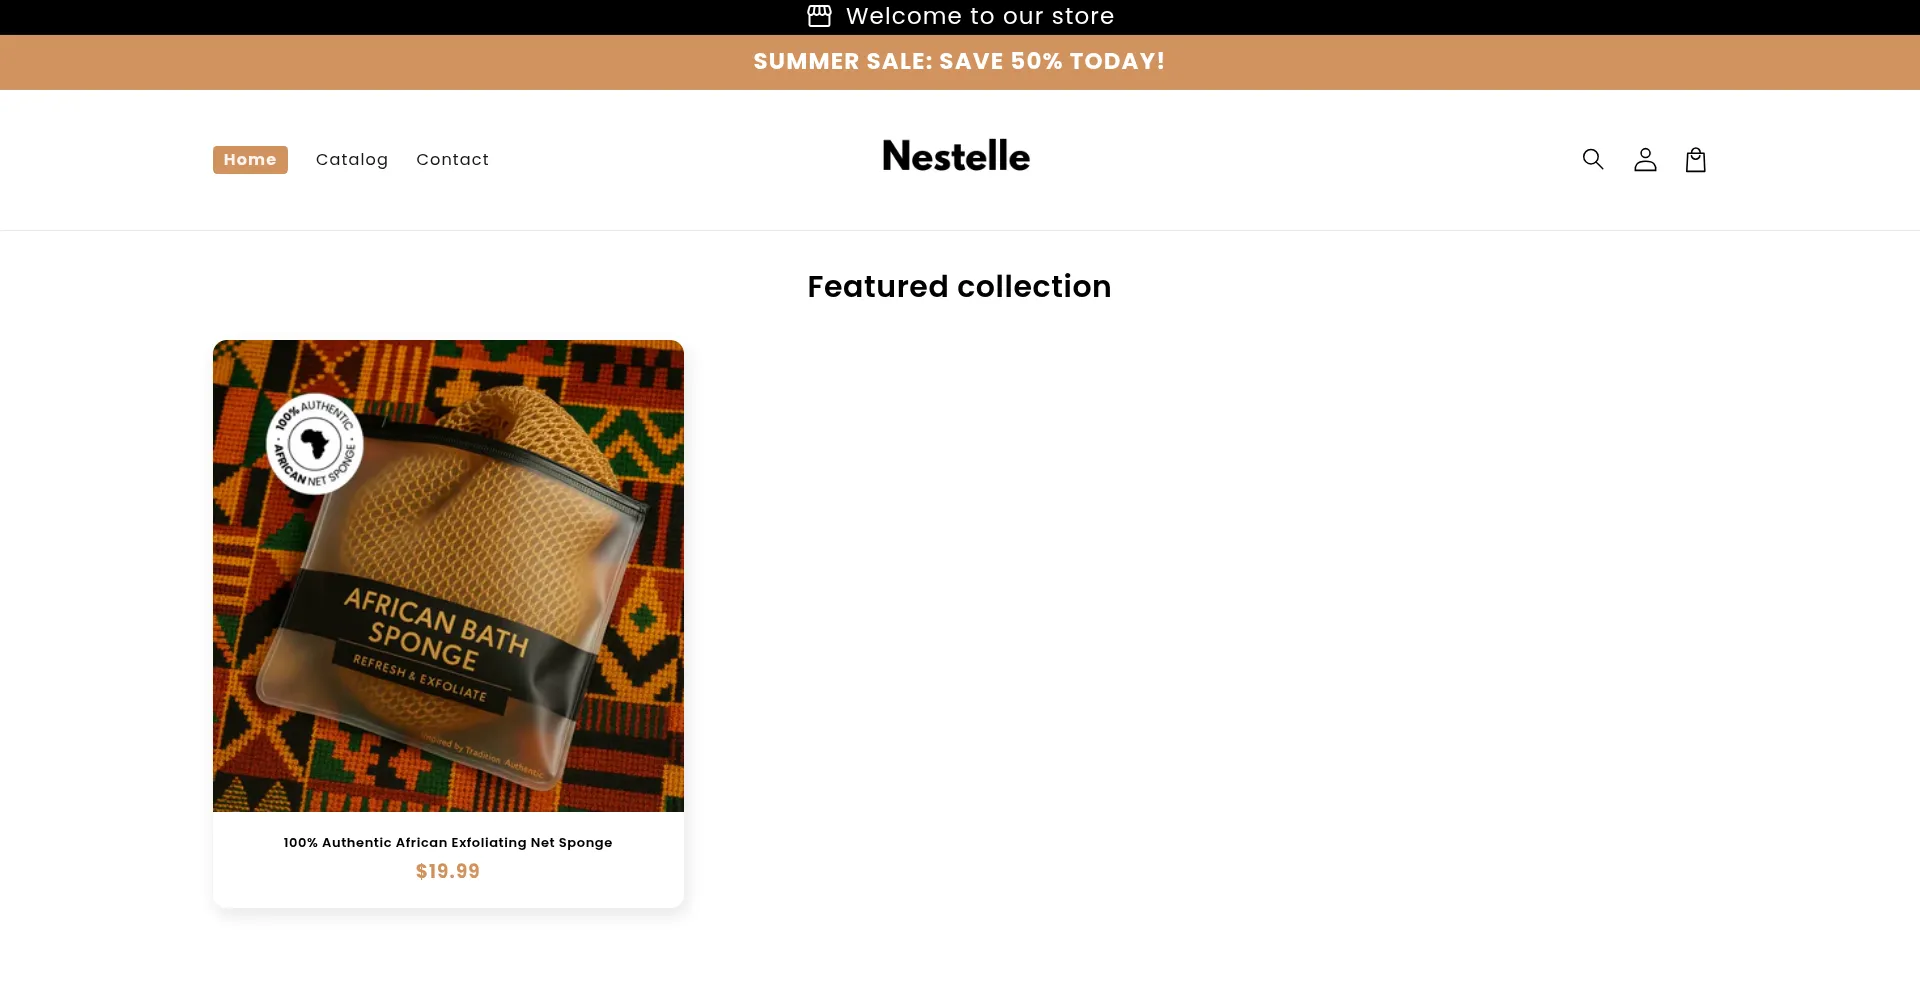Click the account login person icon
This screenshot has height=993, width=1920.
[x=1645, y=160]
